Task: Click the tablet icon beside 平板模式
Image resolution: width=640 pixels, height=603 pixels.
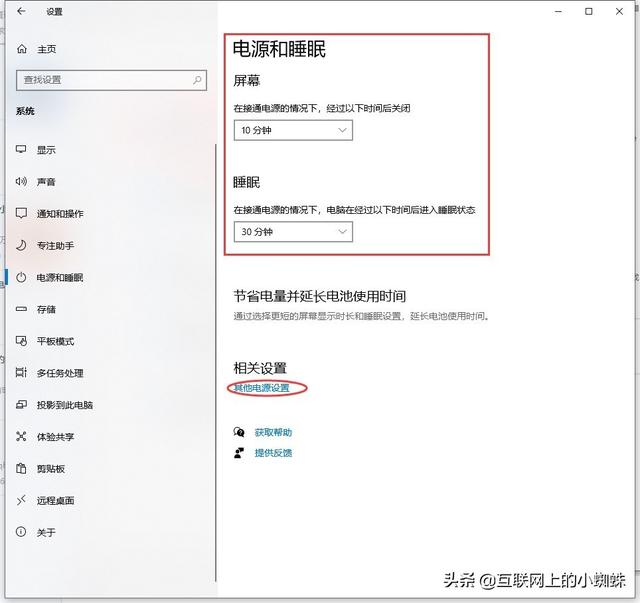Action: (x=21, y=341)
